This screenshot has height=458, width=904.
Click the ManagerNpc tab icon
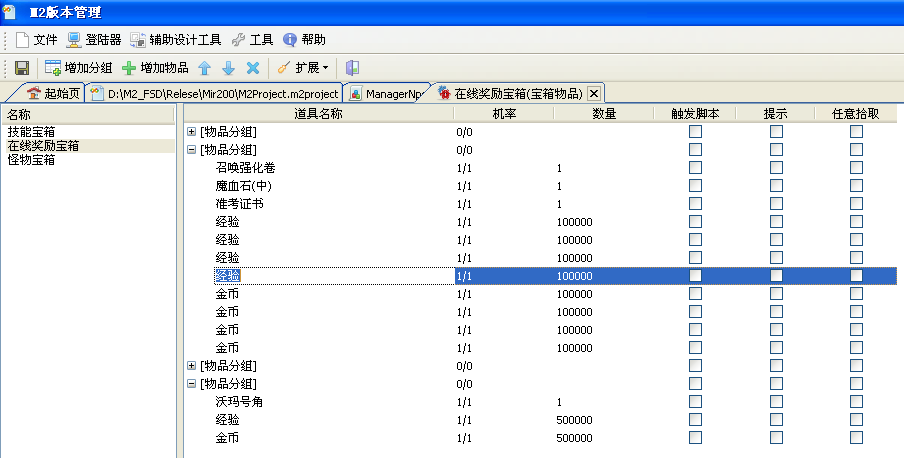click(x=356, y=93)
